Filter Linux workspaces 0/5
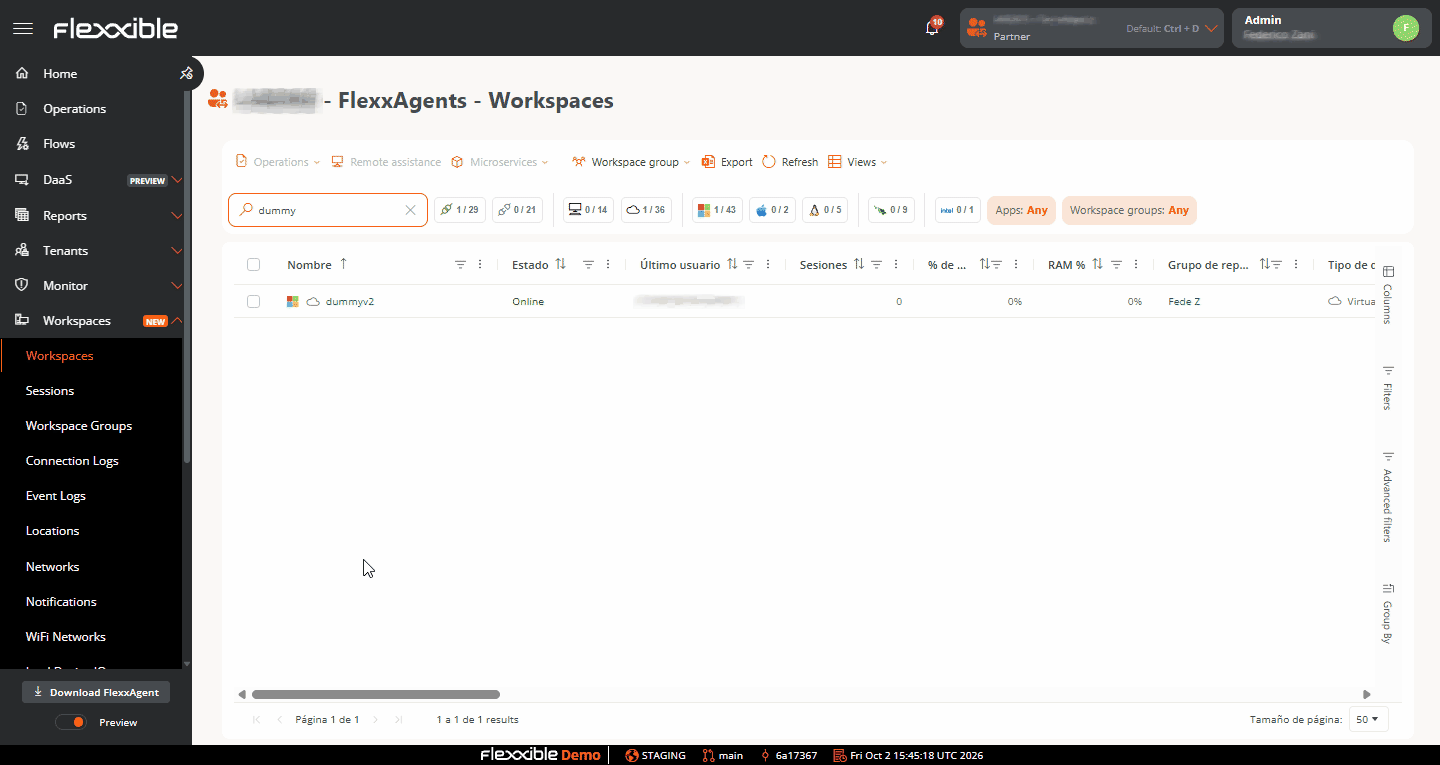 point(826,210)
